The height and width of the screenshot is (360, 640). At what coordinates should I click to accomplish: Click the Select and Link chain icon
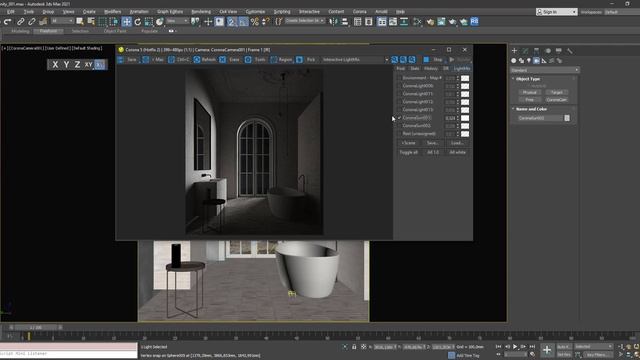pos(20,22)
